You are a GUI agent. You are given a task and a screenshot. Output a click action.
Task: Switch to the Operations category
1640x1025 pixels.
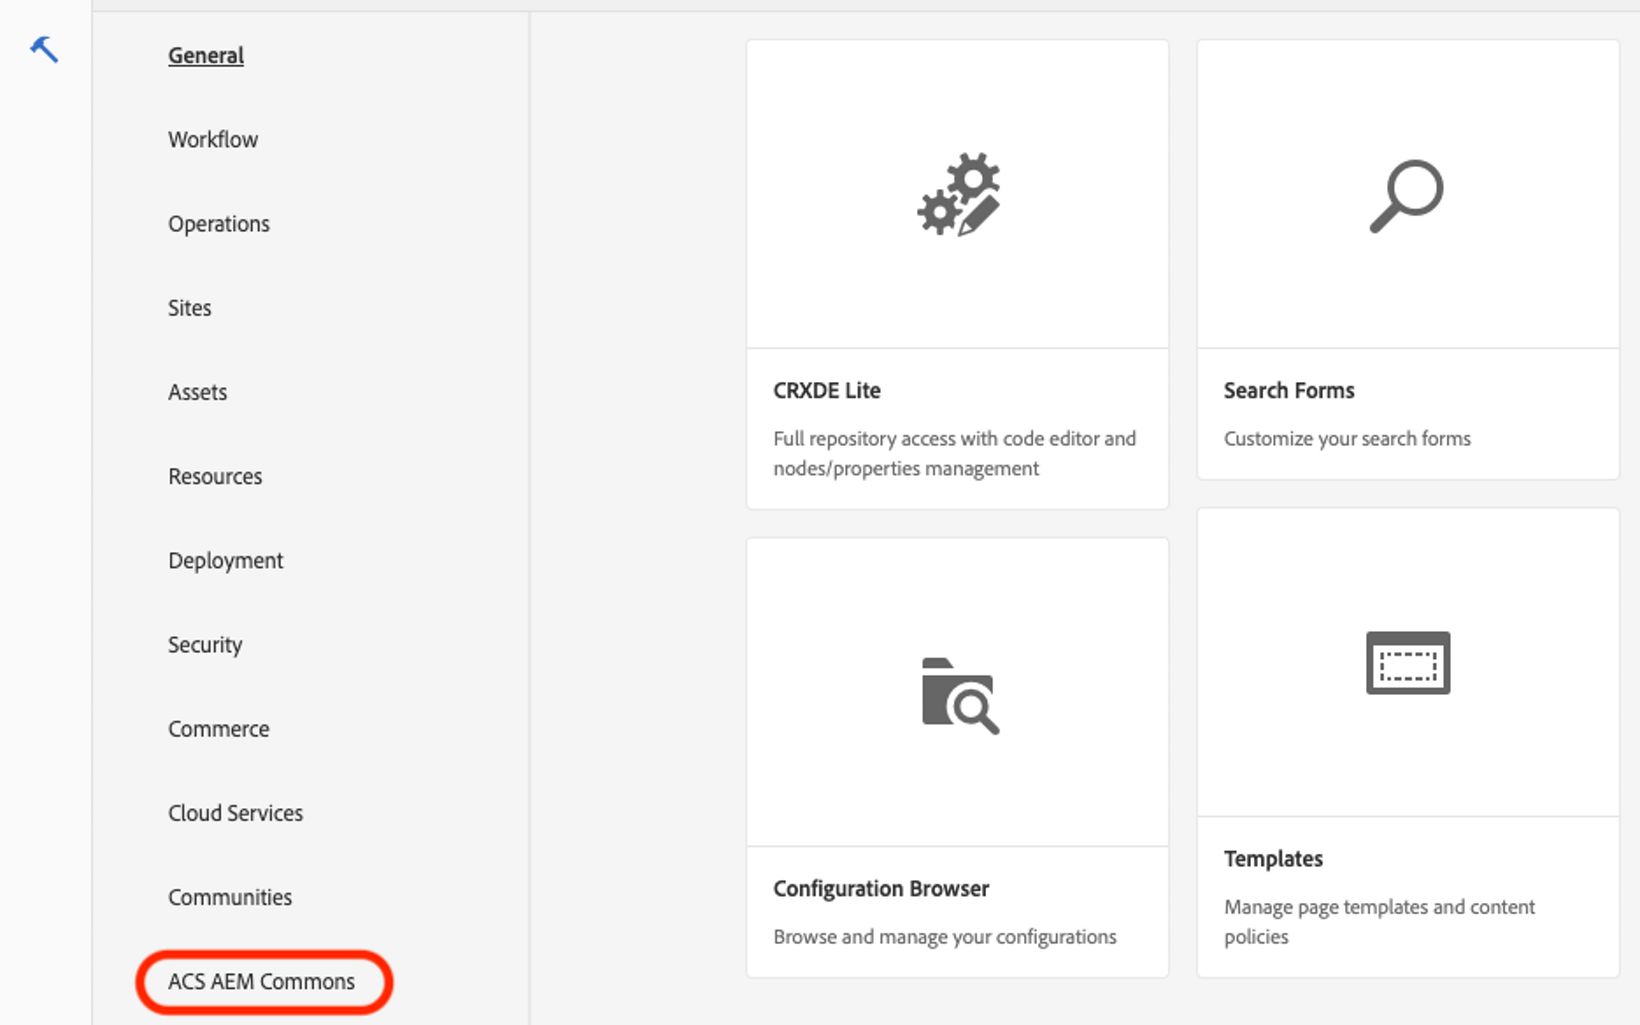point(219,224)
